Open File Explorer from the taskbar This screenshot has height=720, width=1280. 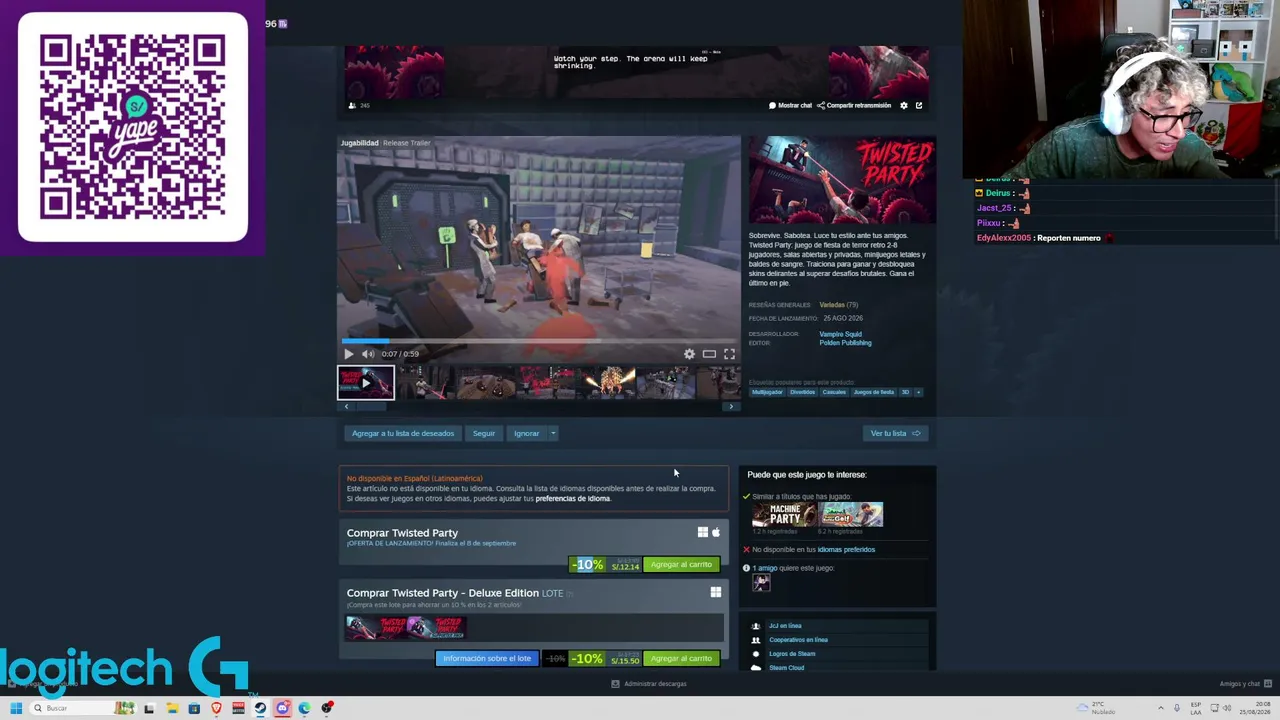click(172, 708)
